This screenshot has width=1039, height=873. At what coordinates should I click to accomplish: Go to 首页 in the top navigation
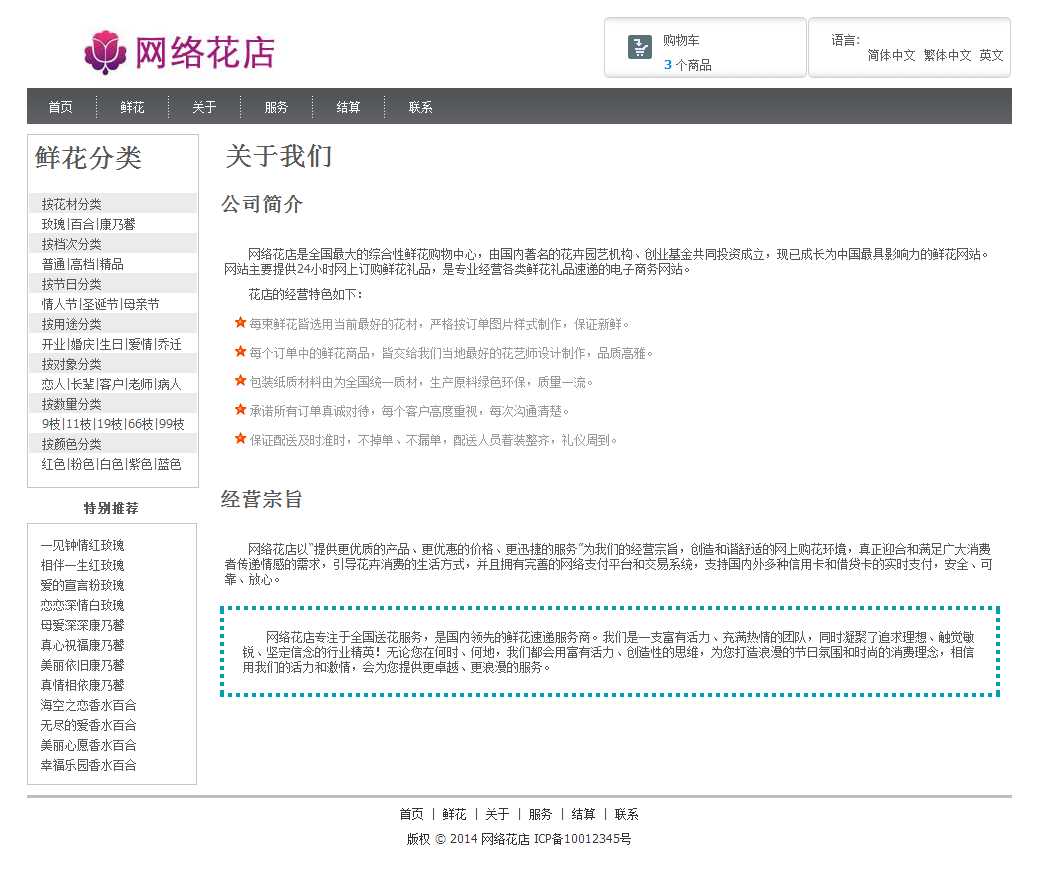click(60, 107)
